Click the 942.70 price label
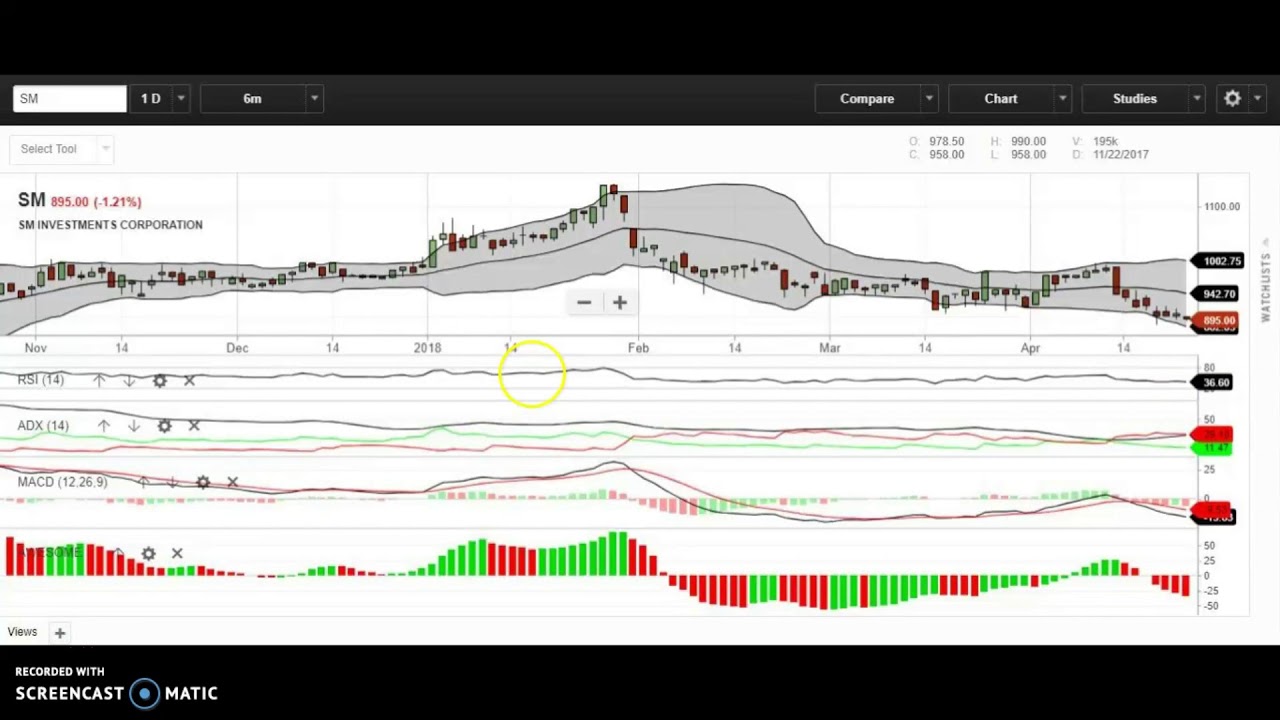Screen dimensions: 1280x720 point(1217,294)
